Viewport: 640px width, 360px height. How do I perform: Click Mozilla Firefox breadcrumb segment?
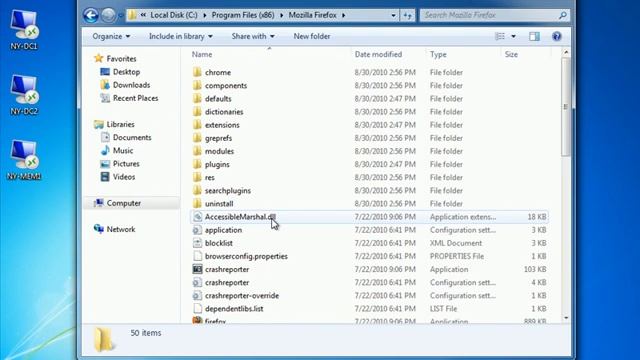[x=313, y=15]
